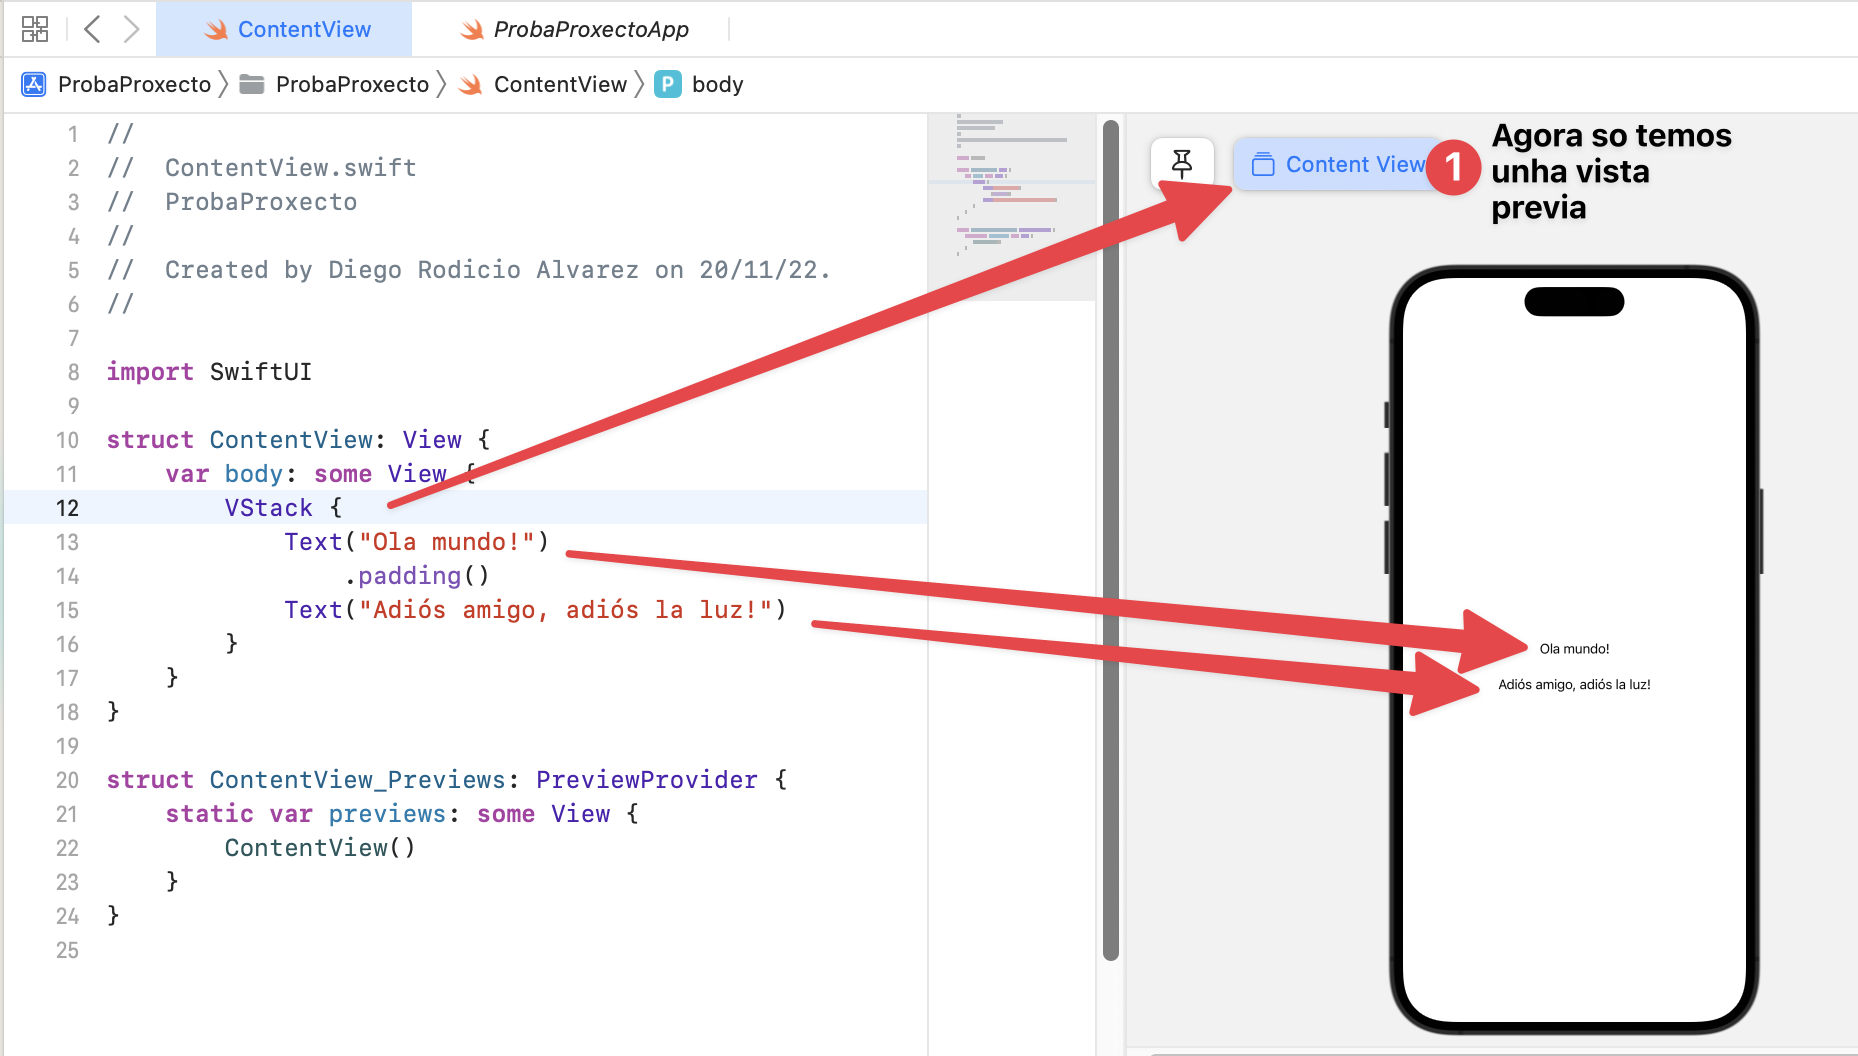The height and width of the screenshot is (1056, 1858).
Task: Go forward with the right arrow
Action: 131,29
